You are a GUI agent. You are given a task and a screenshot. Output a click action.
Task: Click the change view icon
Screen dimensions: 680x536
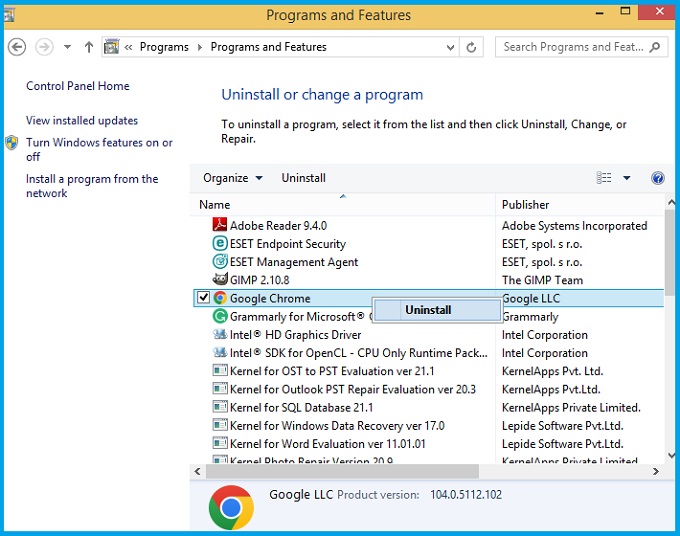pos(604,178)
